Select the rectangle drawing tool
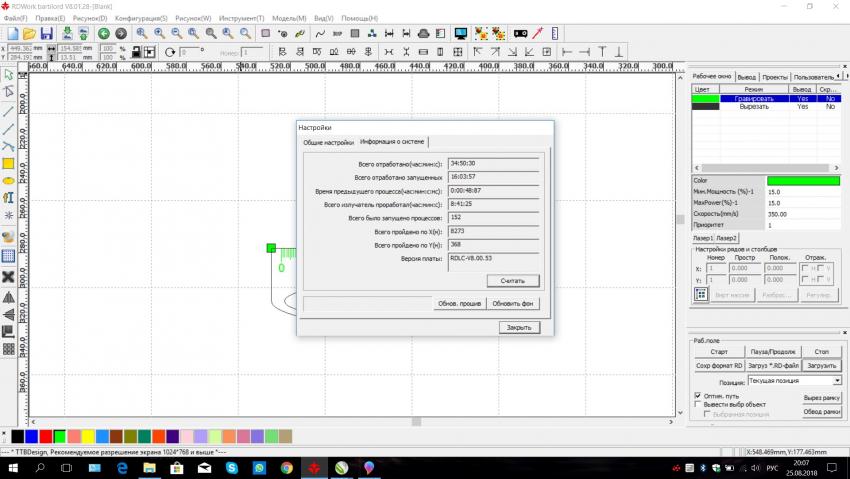The image size is (850, 479). pos(8,162)
